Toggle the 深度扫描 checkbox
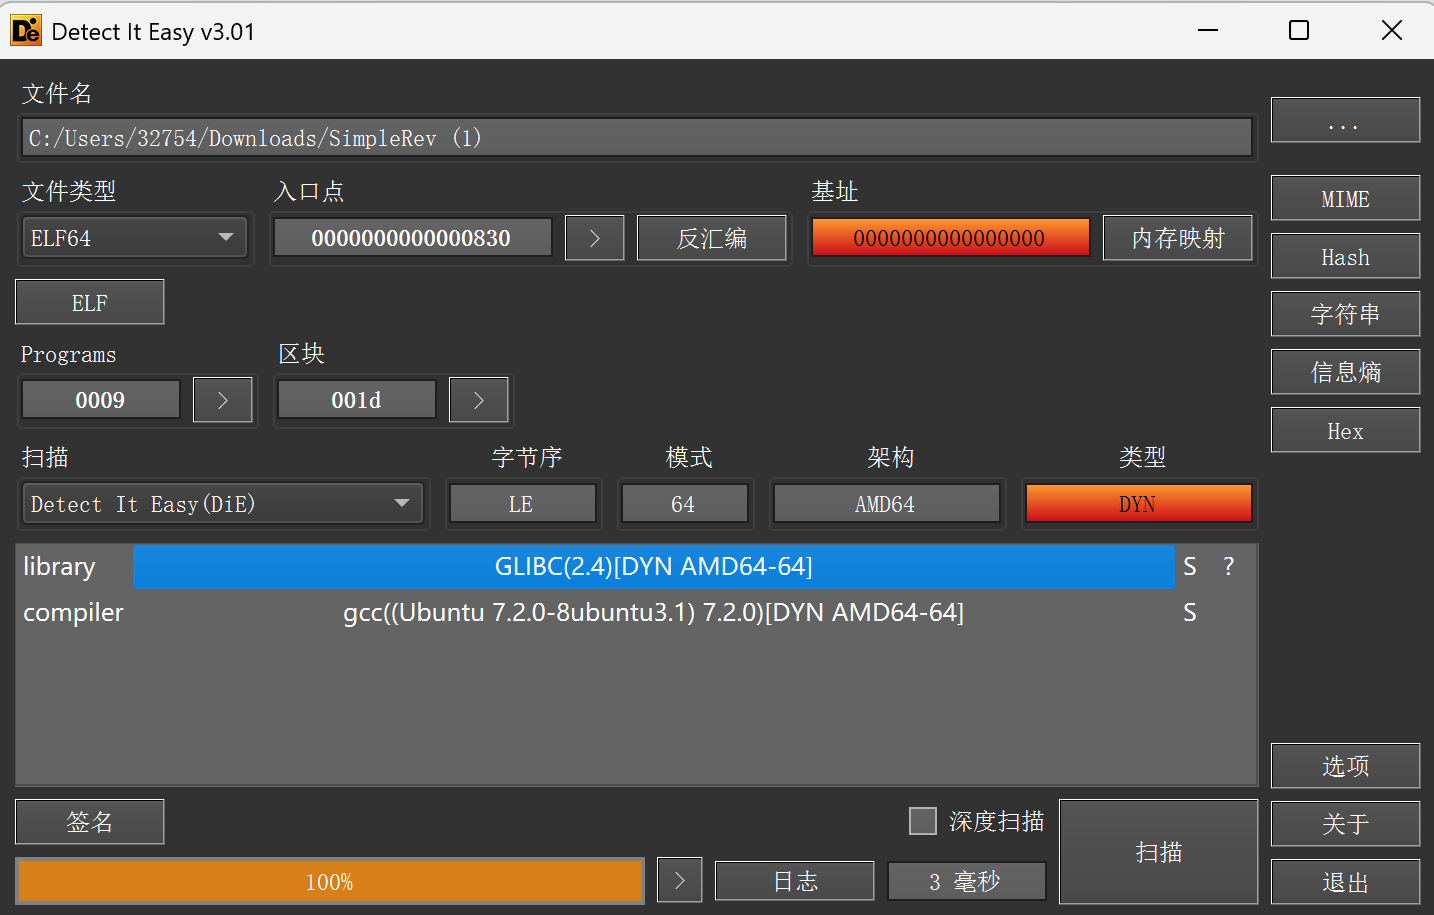The height and width of the screenshot is (915, 1434). pos(923,821)
